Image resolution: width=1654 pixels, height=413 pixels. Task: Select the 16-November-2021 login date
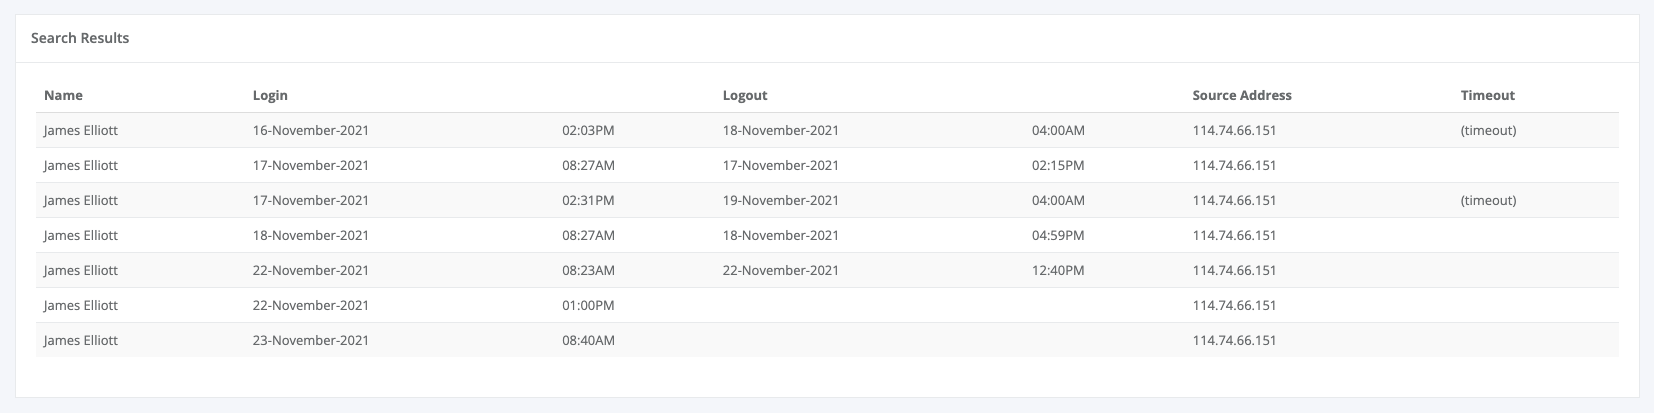click(x=311, y=130)
